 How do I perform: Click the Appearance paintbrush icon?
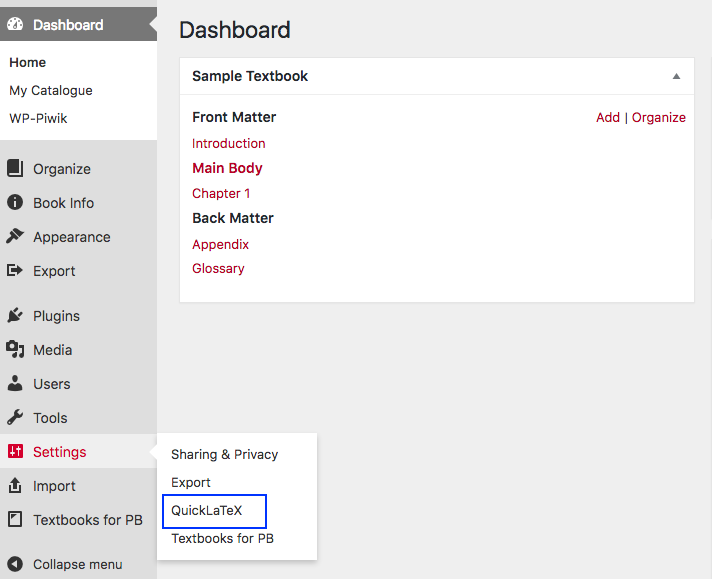point(15,237)
